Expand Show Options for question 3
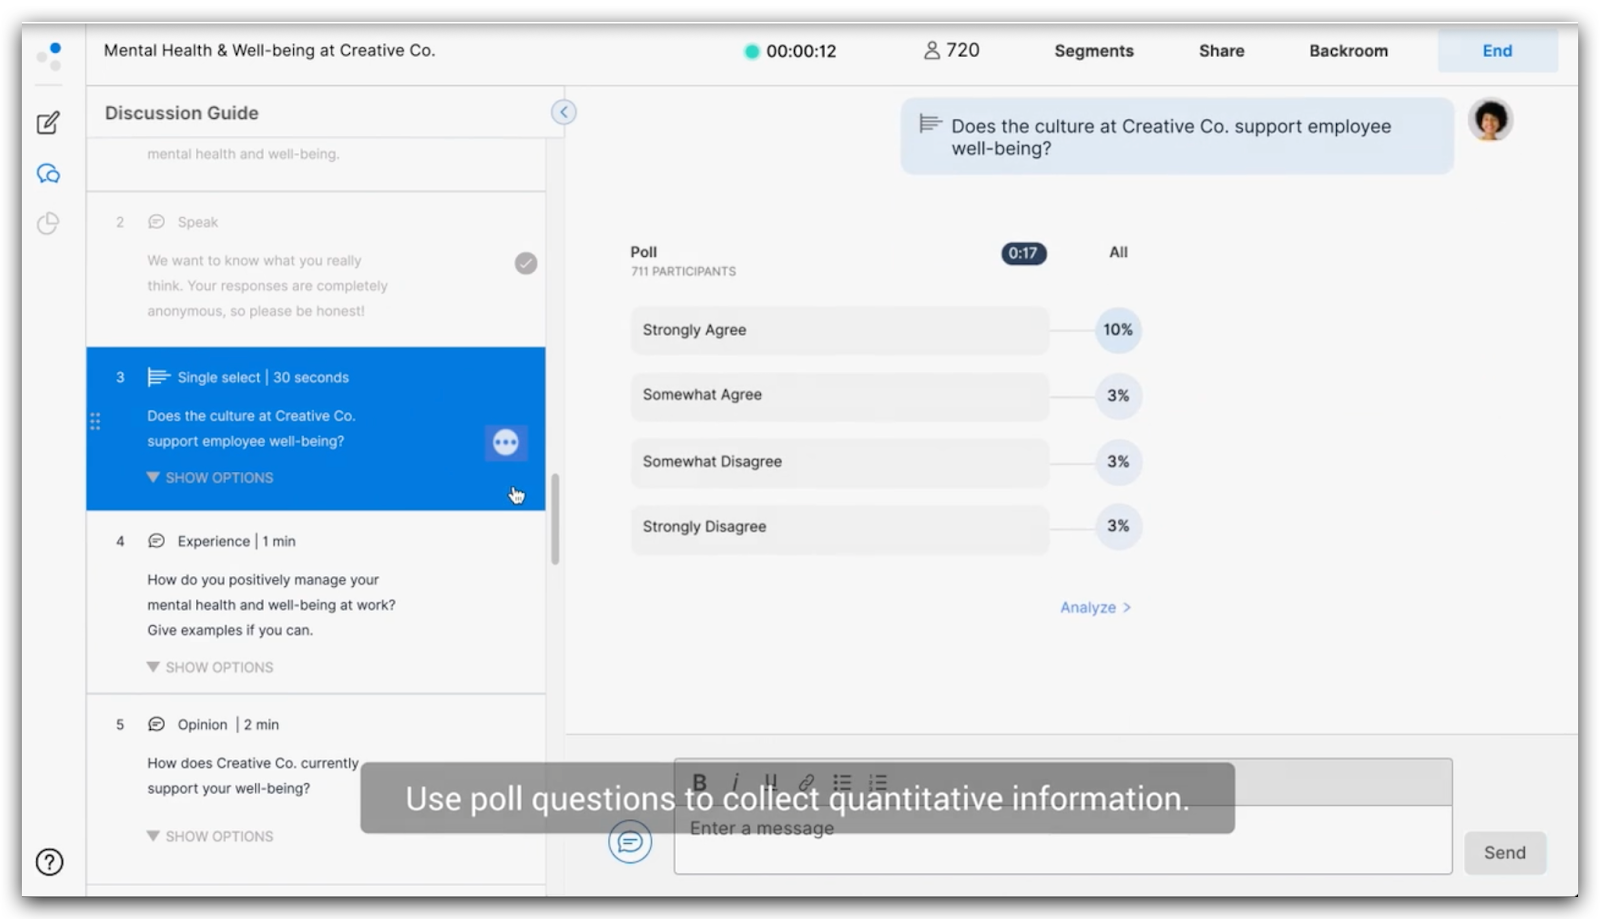The width and height of the screenshot is (1600, 919). [210, 477]
